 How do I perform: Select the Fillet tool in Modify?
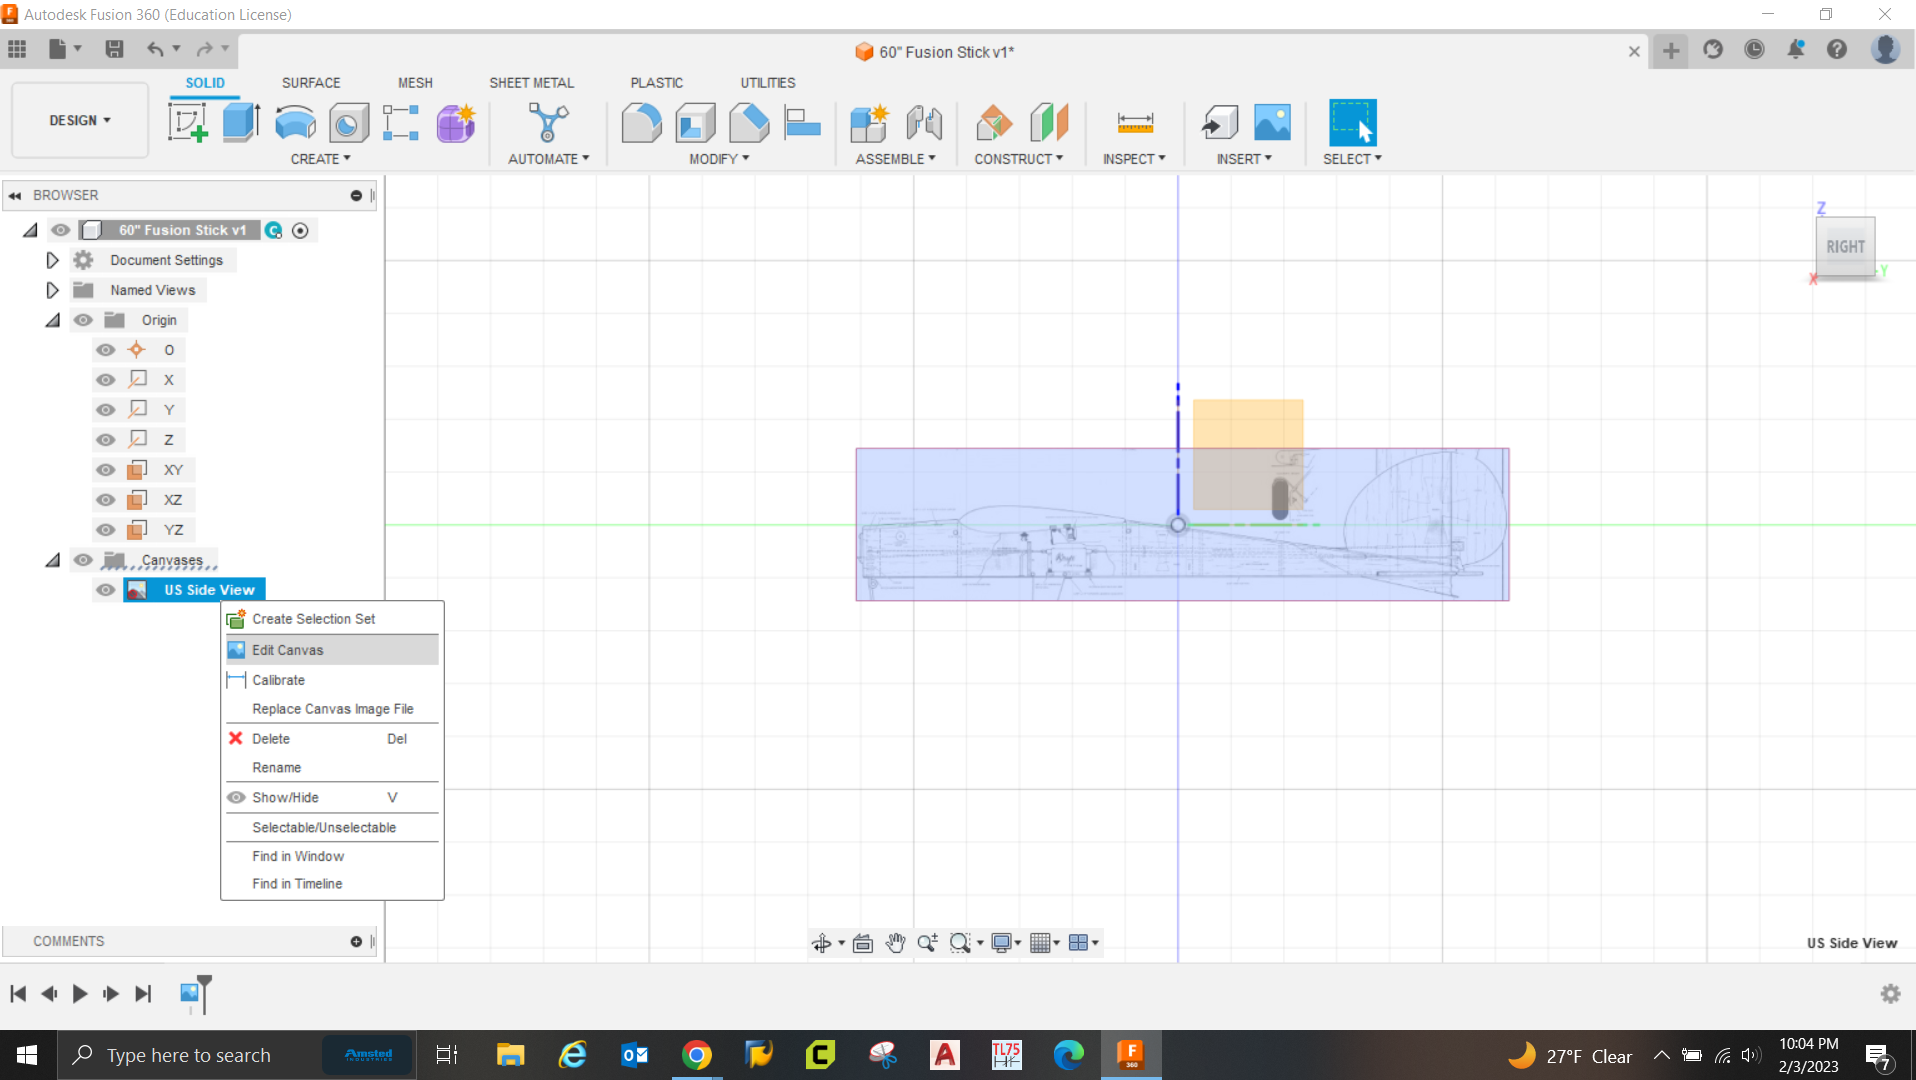(641, 123)
